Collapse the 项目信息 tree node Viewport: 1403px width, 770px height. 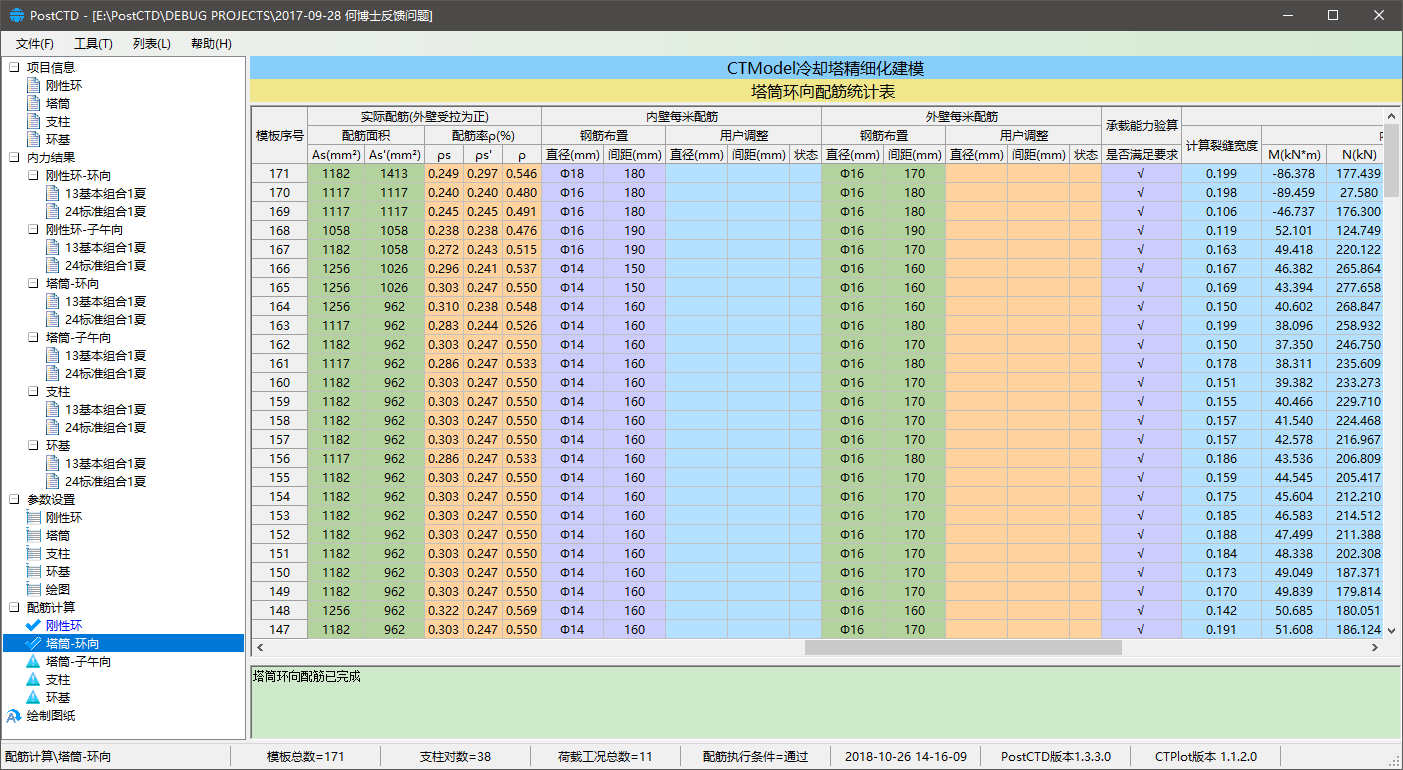[x=14, y=68]
